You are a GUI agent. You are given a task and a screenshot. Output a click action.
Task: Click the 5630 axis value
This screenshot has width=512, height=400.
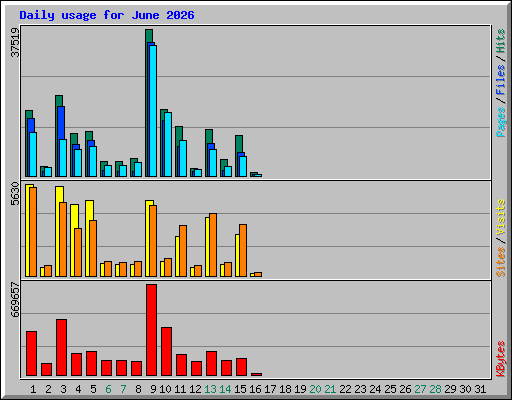pyautogui.click(x=15, y=194)
